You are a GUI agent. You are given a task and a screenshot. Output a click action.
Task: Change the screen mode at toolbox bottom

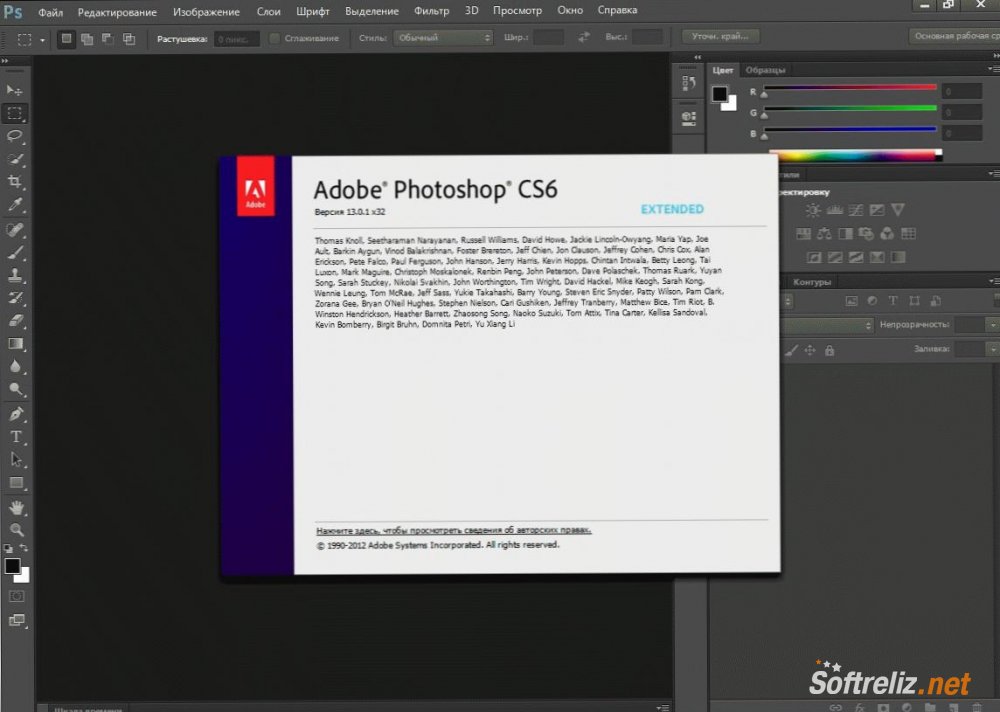17,621
